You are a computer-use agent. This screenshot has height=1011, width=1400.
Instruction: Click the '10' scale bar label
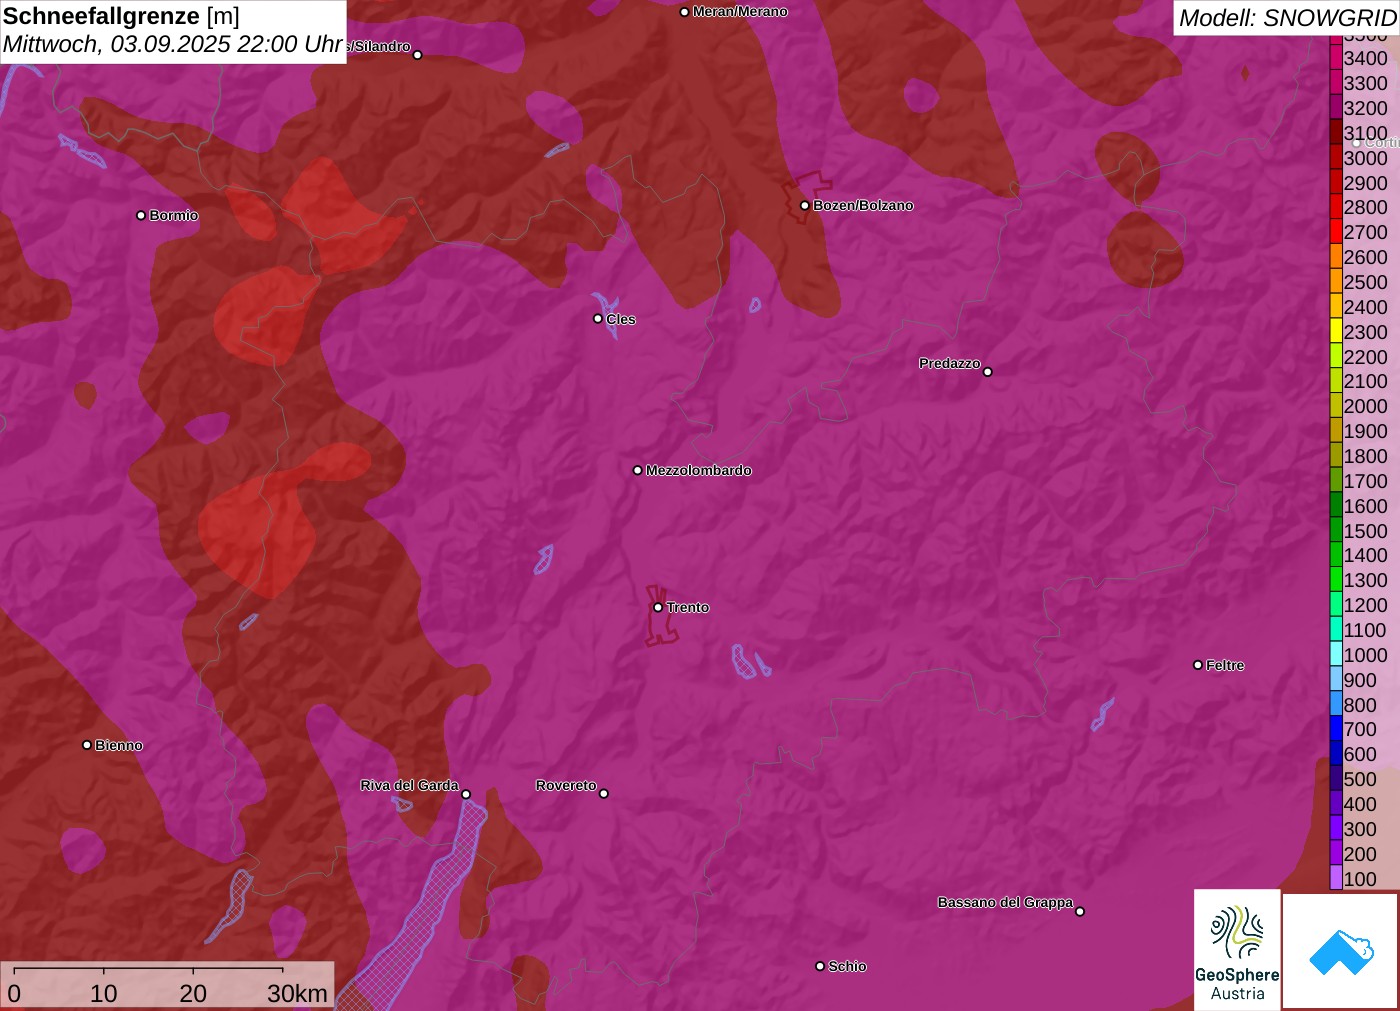pos(103,993)
